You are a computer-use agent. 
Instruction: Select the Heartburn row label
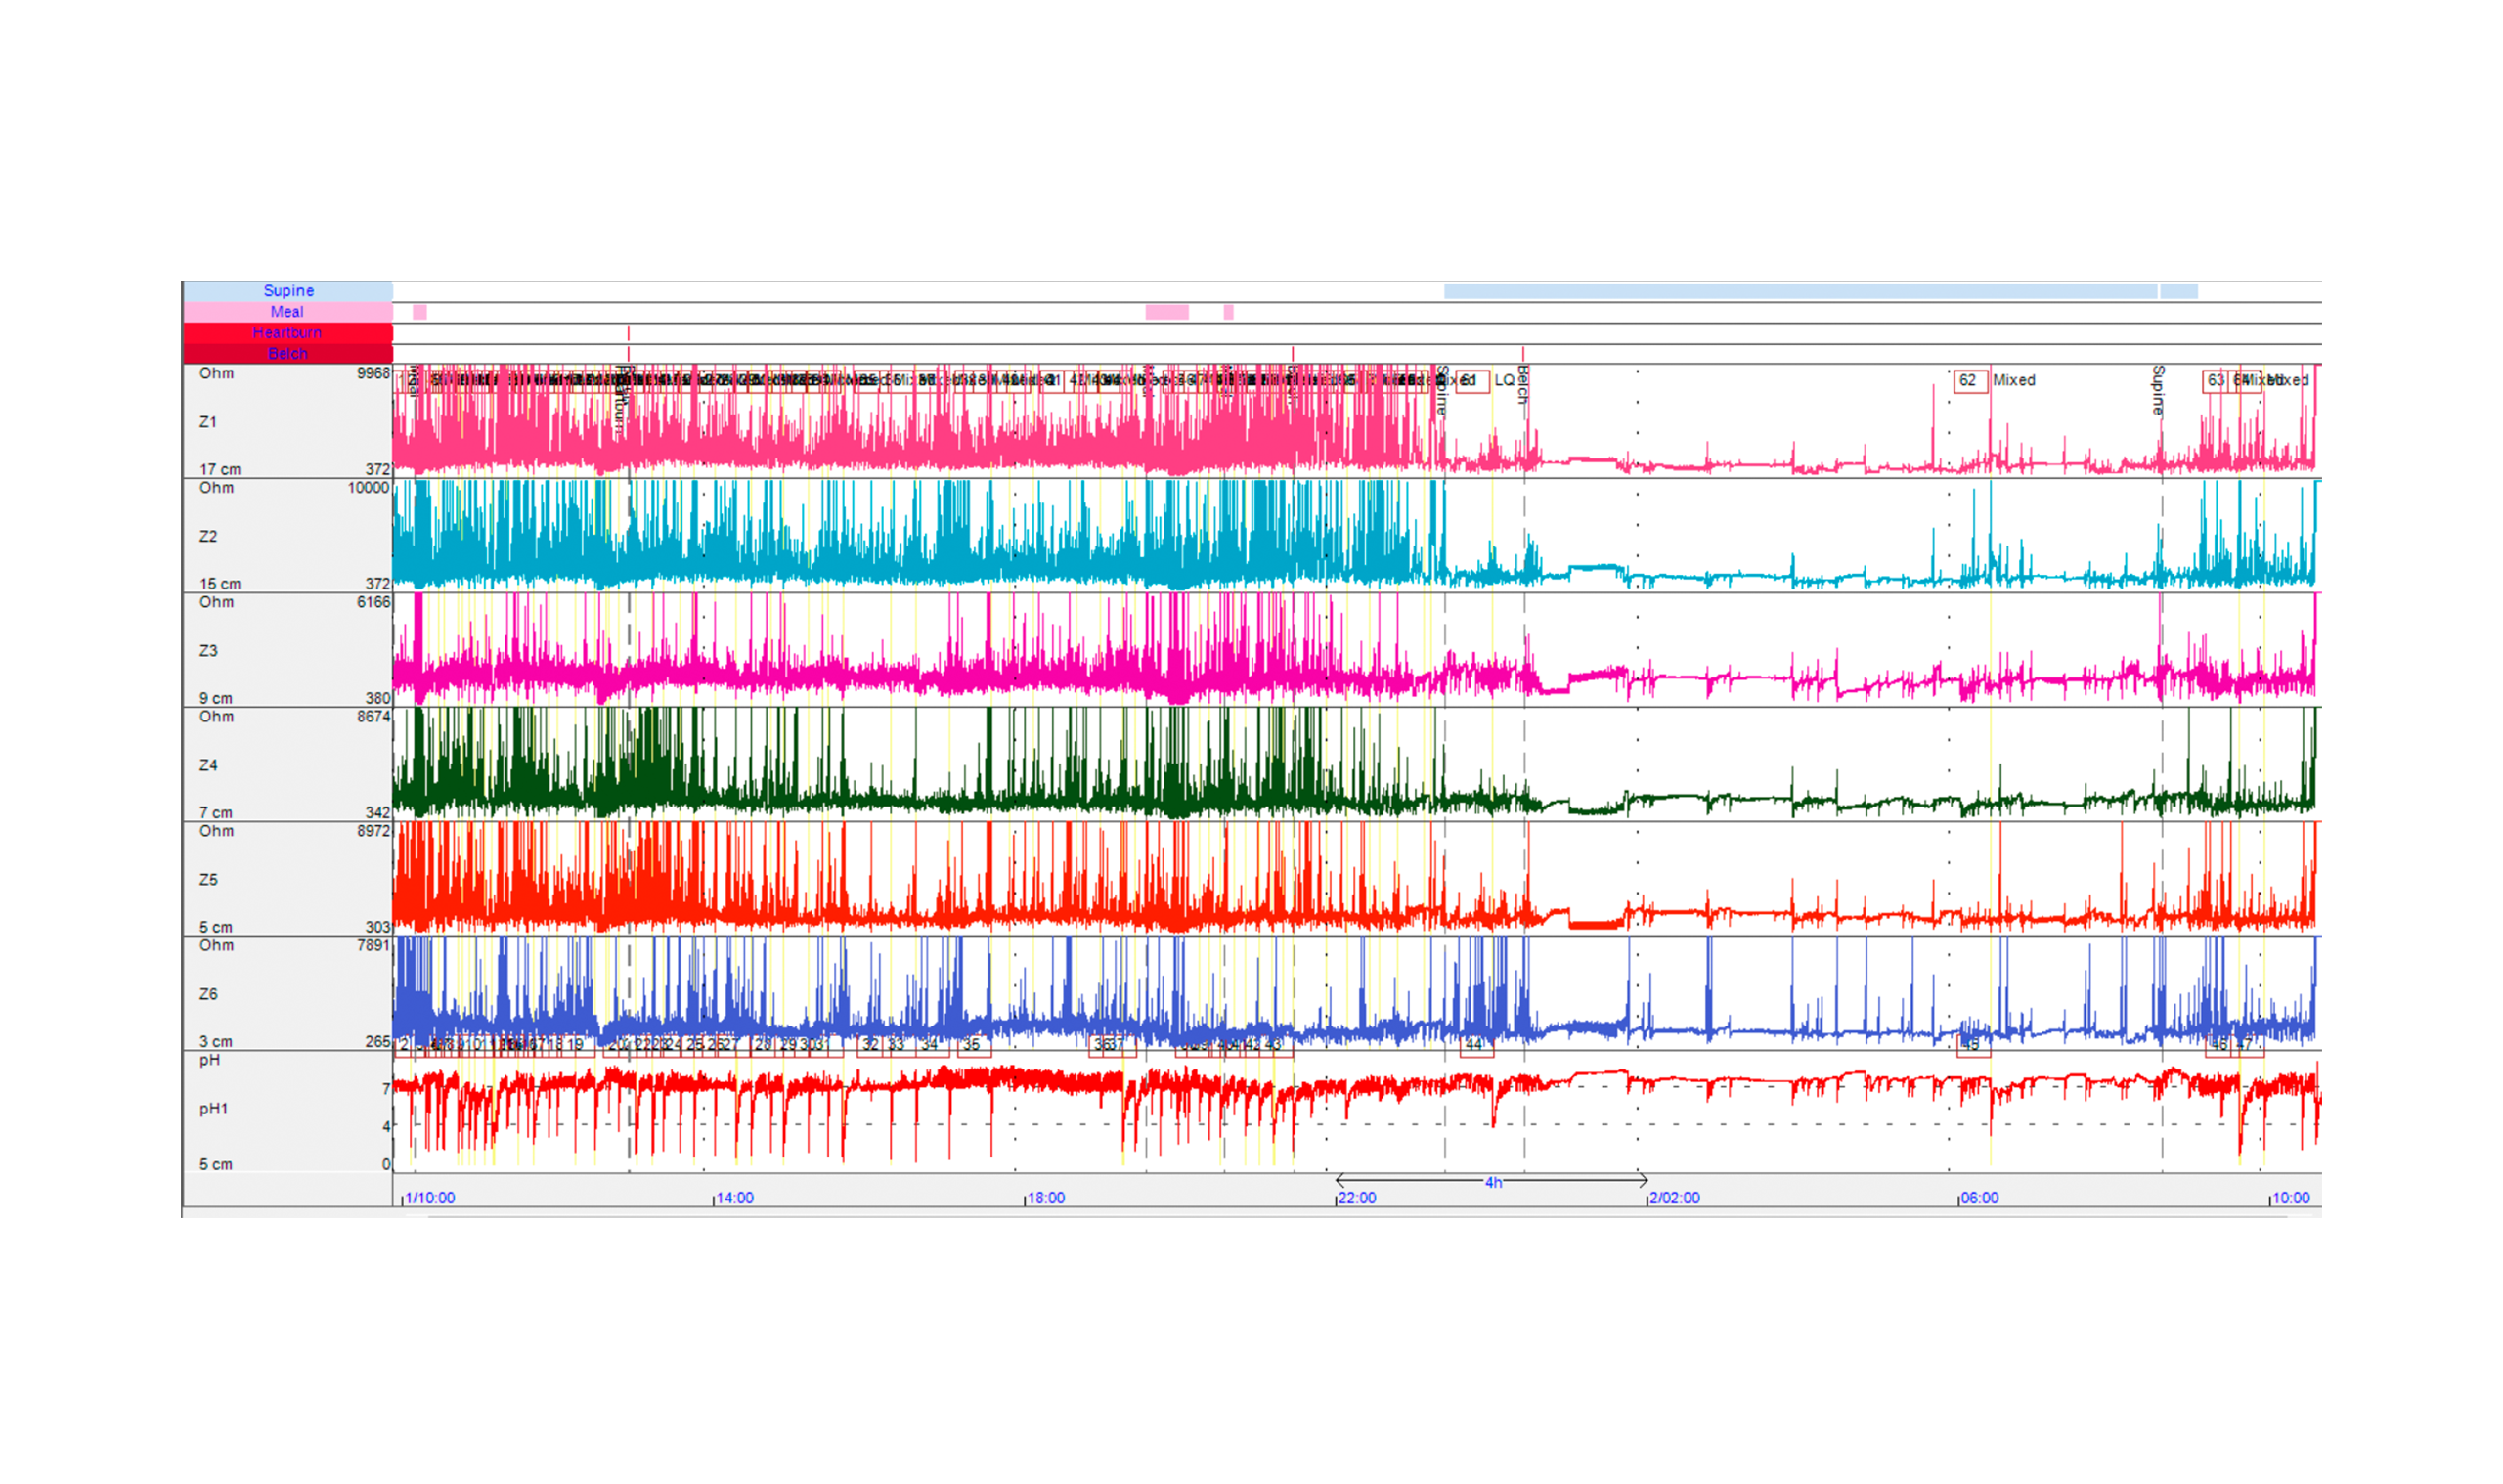288,333
